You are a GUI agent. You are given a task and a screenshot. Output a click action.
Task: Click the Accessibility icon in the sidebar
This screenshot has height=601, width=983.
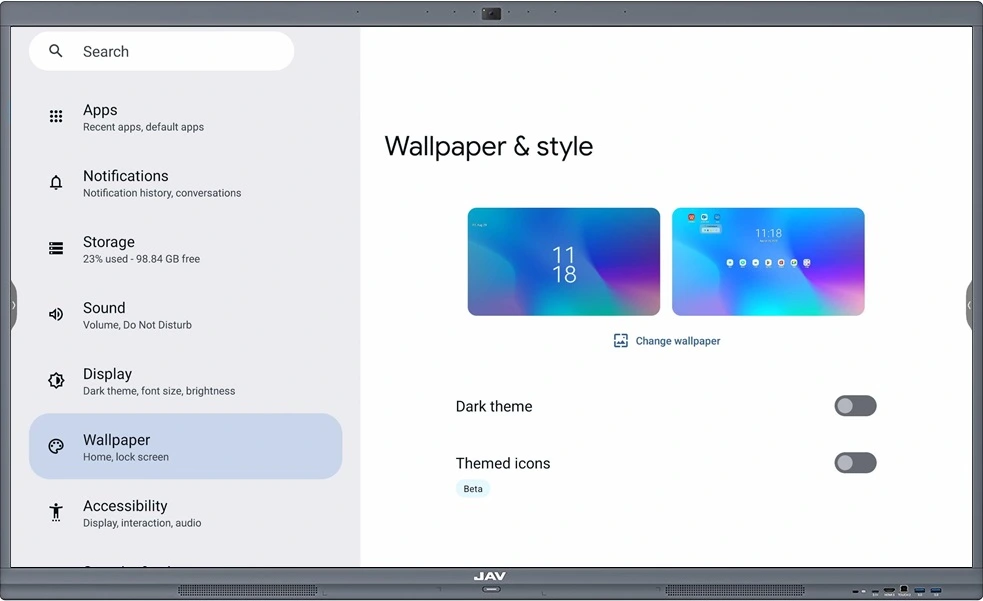pos(56,512)
